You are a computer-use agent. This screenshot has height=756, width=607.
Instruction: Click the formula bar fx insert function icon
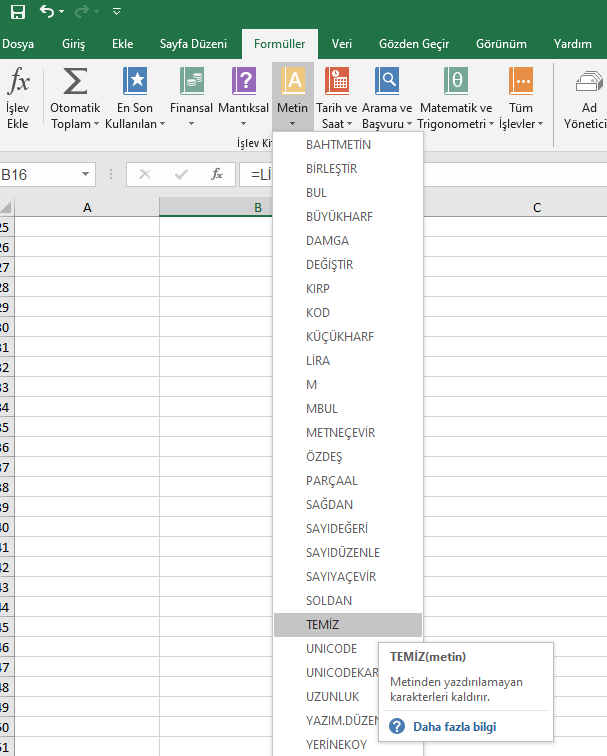pos(217,174)
